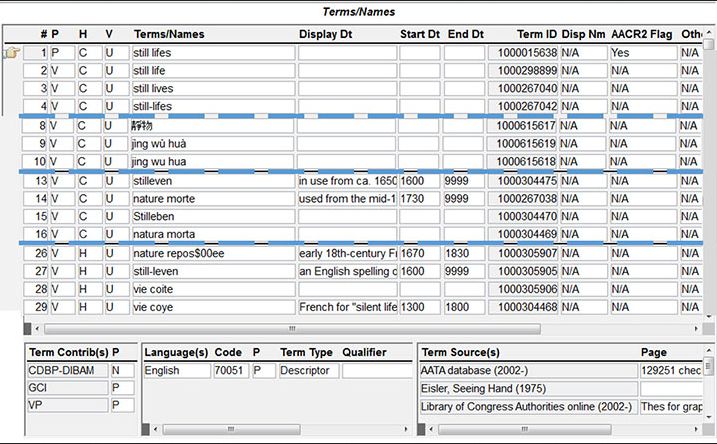
Task: Select source 'AATA database (2002-)'
Action: pos(528,370)
